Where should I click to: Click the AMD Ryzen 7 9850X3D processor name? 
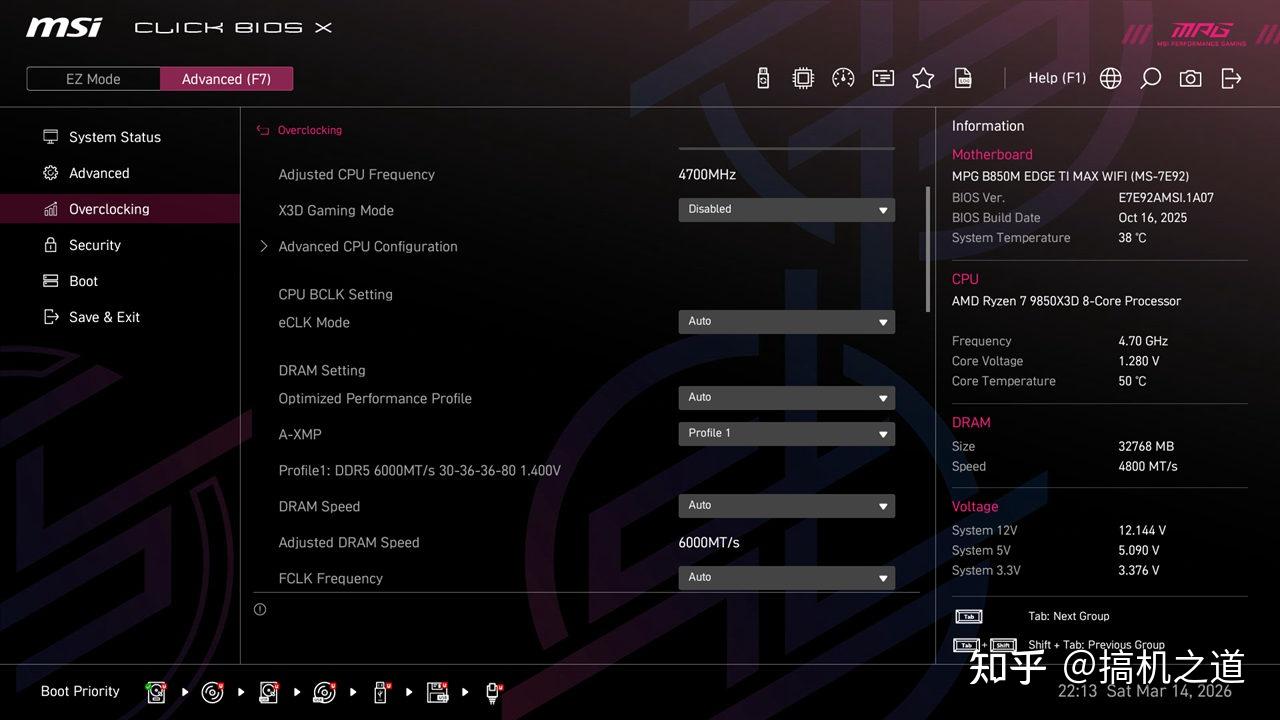pyautogui.click(x=1066, y=301)
